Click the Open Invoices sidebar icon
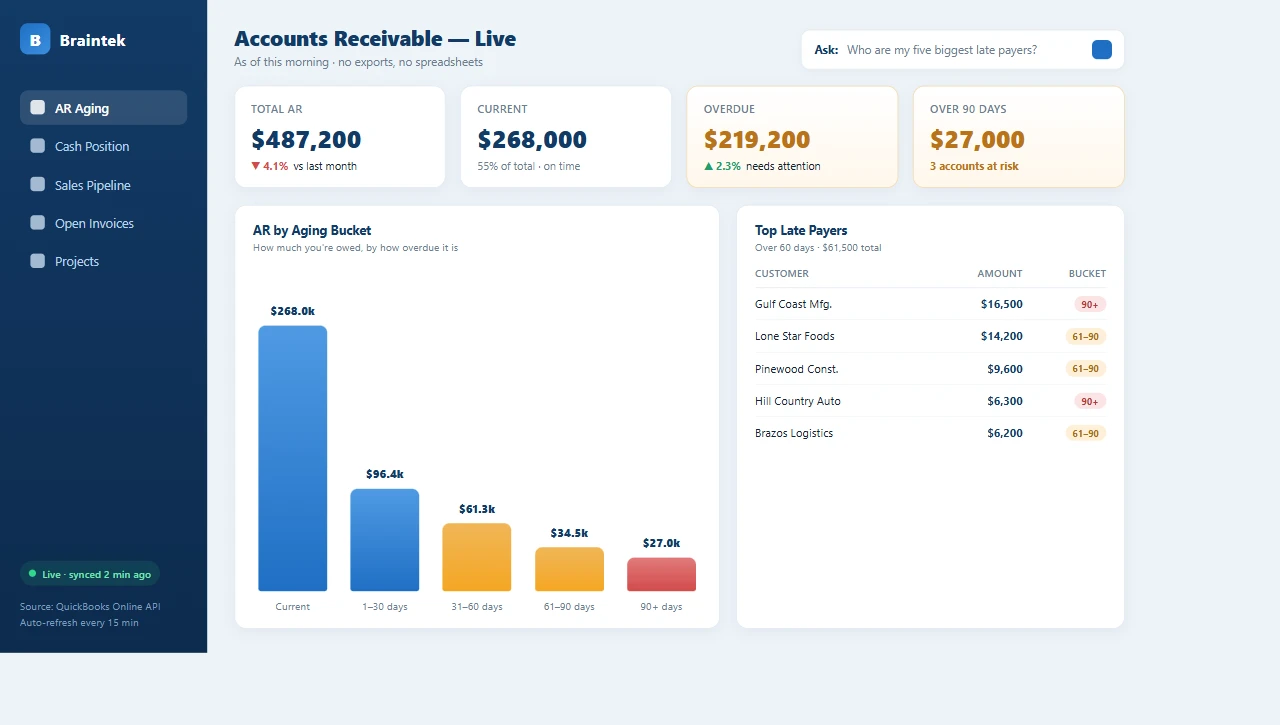This screenshot has width=1280, height=725. click(x=38, y=223)
